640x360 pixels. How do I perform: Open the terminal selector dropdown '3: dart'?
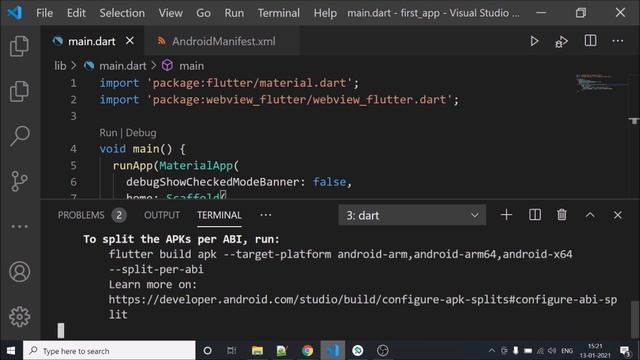click(x=412, y=215)
